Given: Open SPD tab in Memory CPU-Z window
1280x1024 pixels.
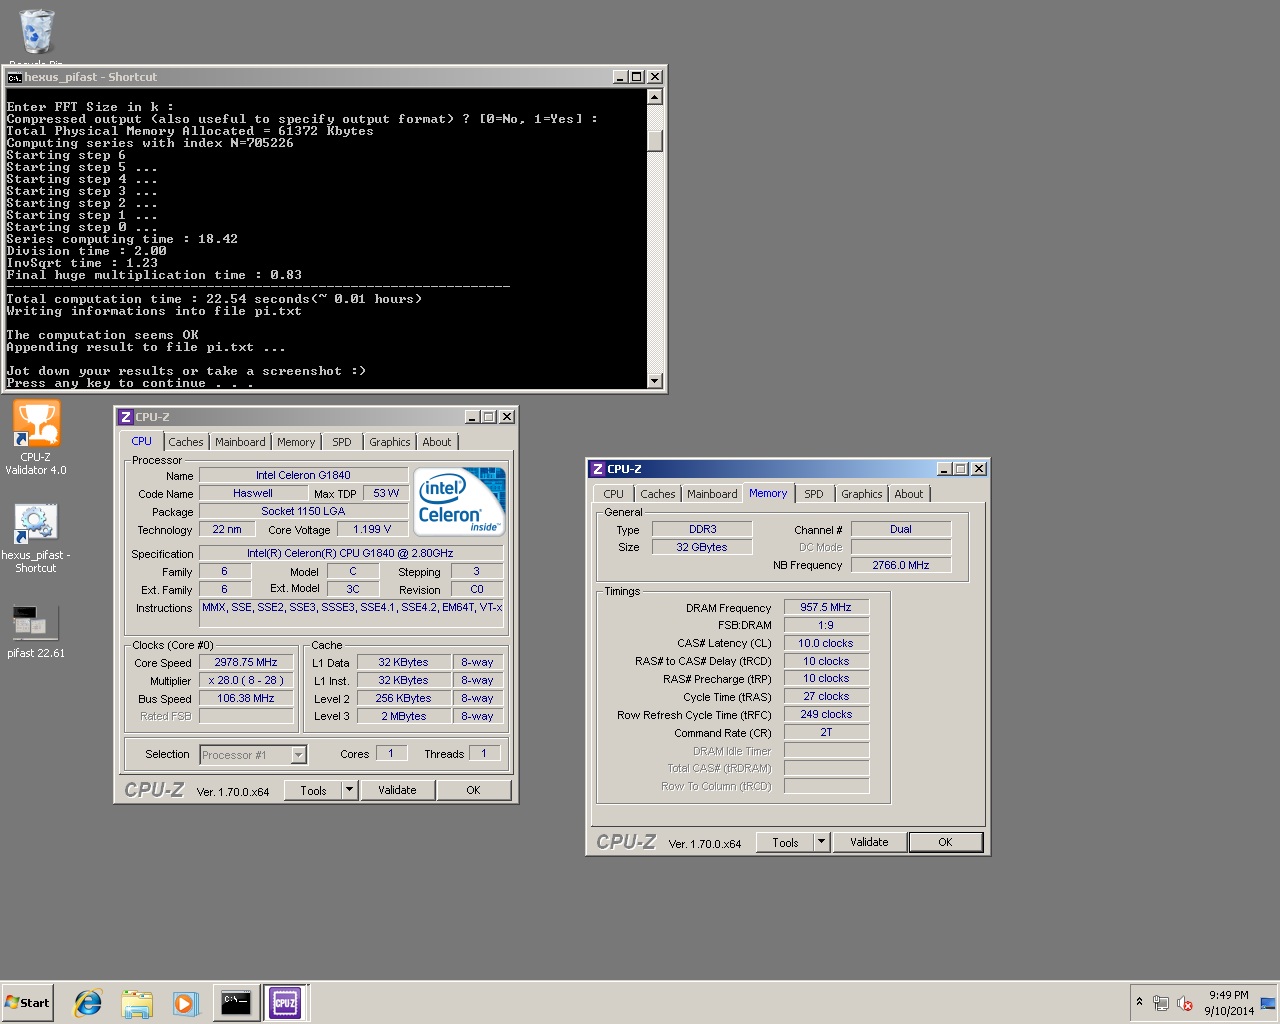Looking at the screenshot, I should [814, 494].
